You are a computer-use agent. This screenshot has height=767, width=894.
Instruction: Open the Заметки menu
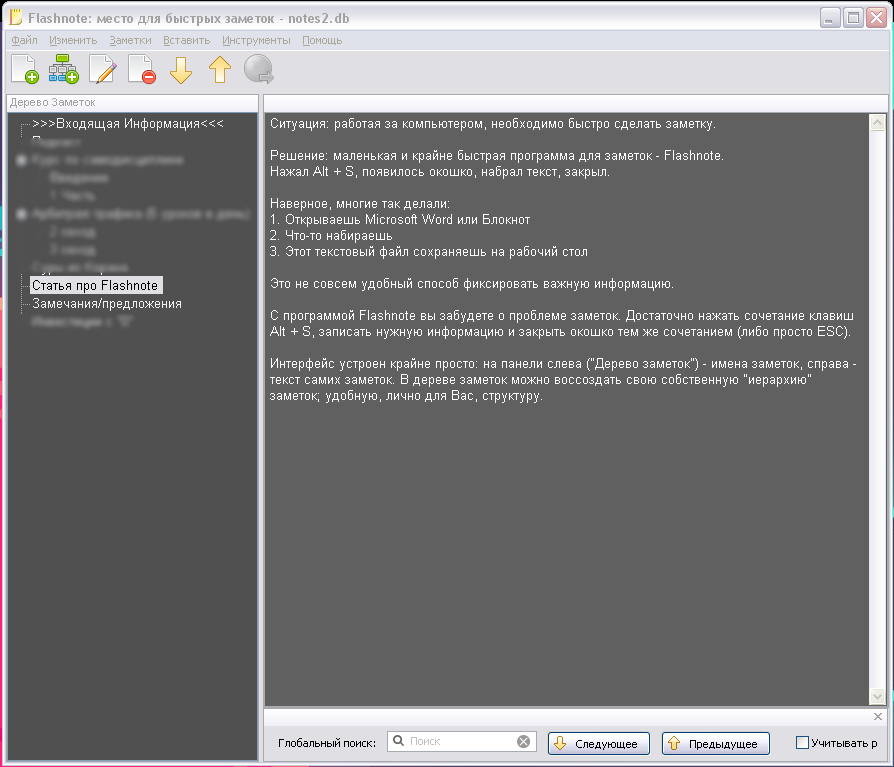tap(131, 40)
